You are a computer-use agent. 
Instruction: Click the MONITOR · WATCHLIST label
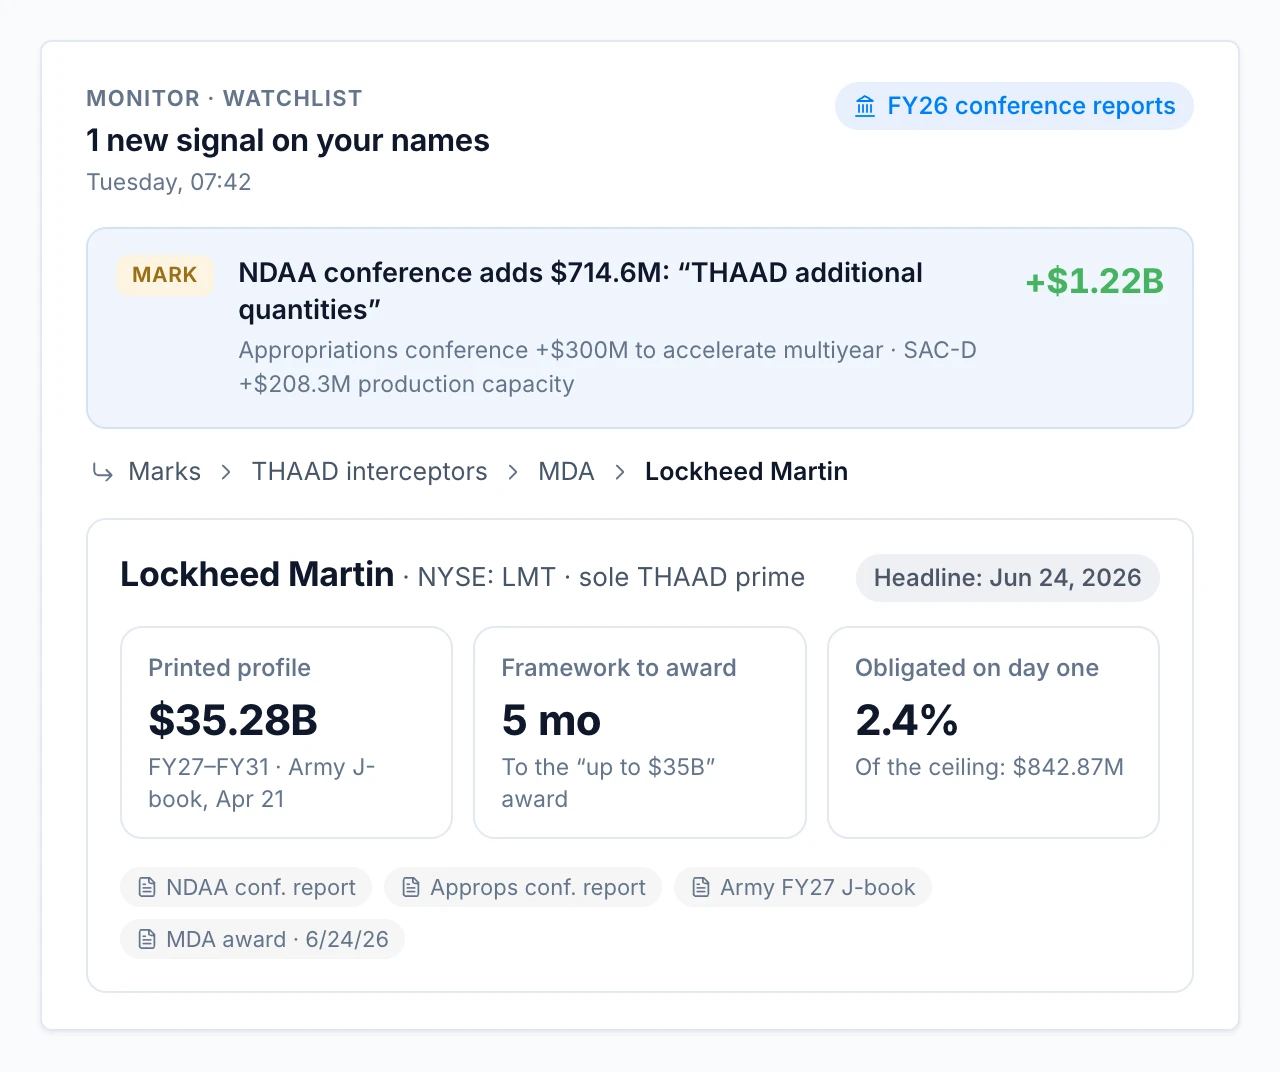point(224,99)
